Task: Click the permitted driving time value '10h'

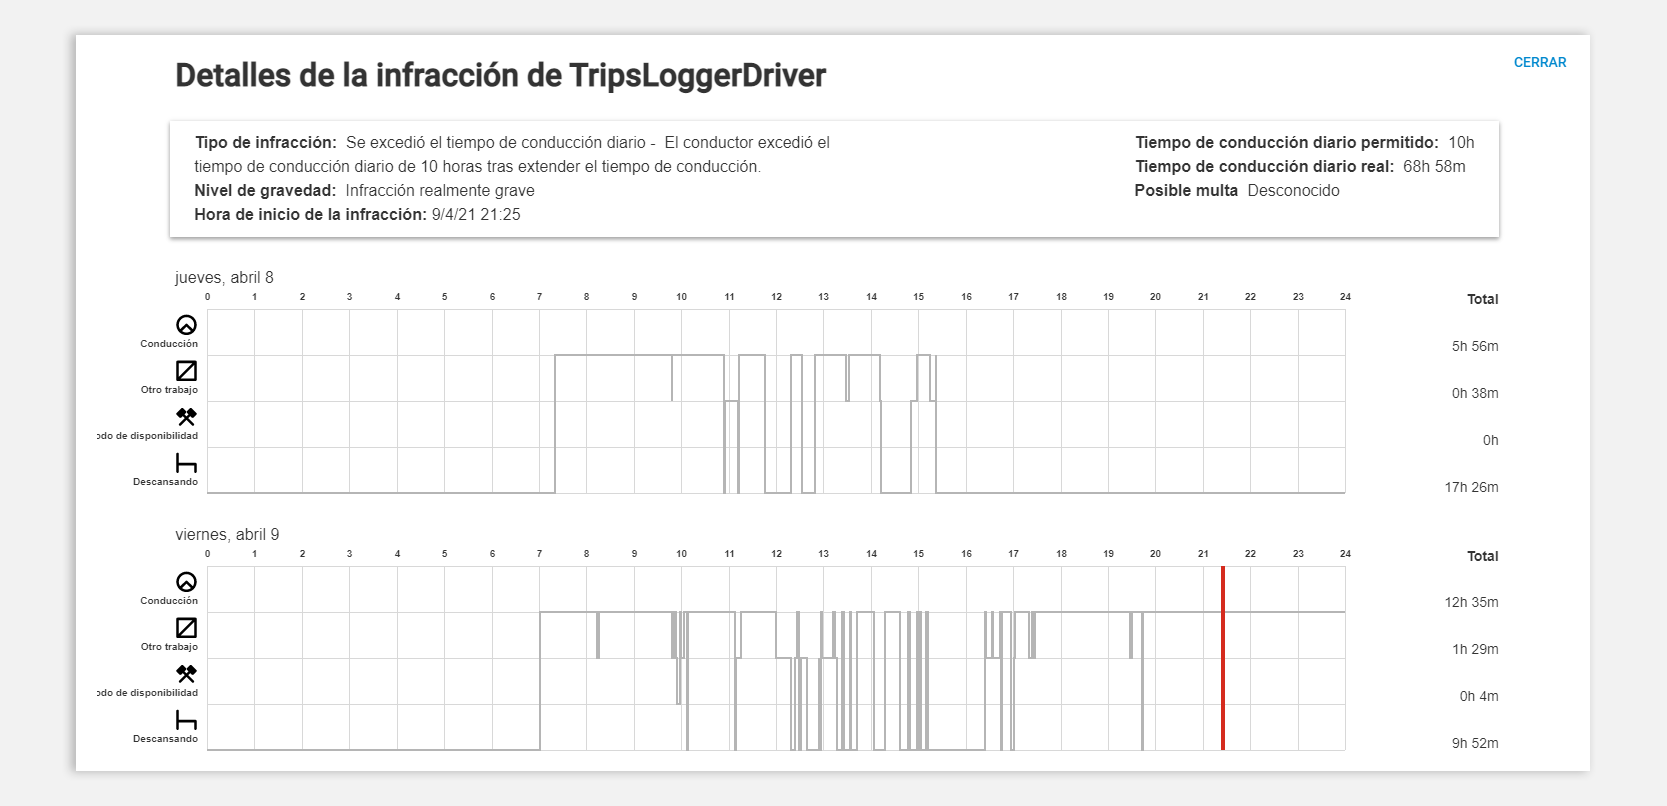Action: pyautogui.click(x=1461, y=143)
